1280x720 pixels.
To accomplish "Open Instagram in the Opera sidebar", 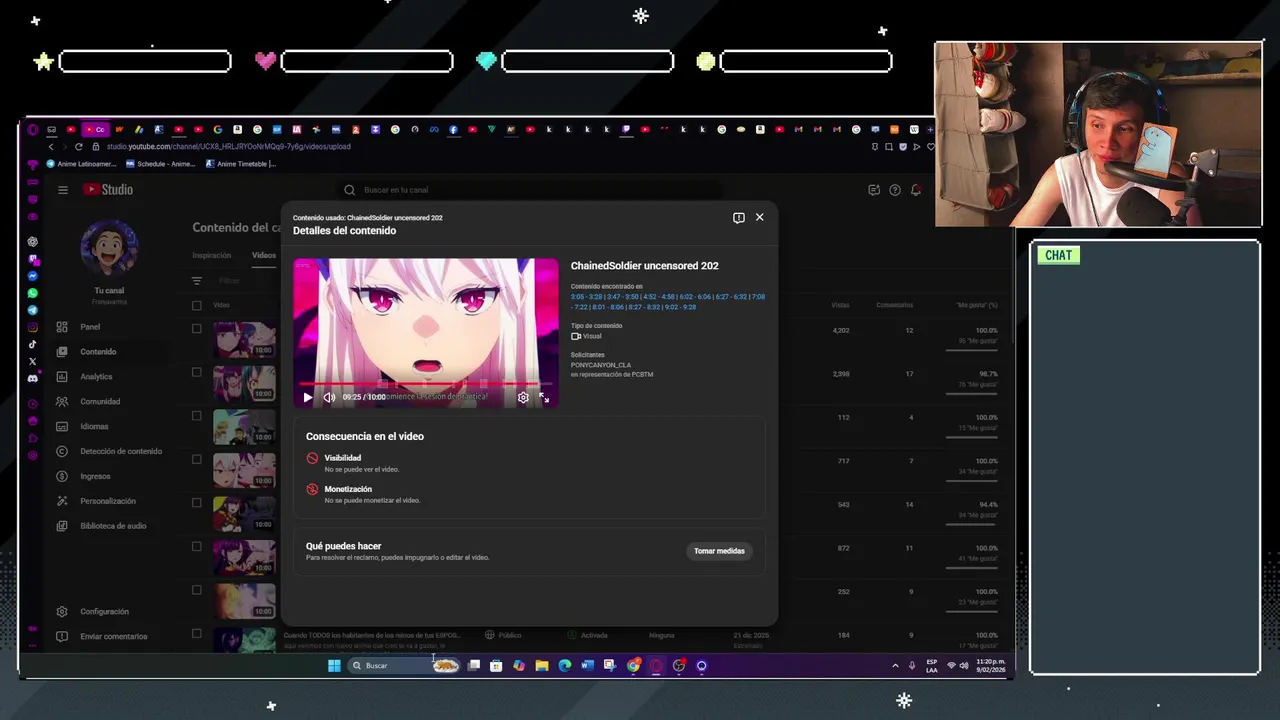I will point(33,327).
